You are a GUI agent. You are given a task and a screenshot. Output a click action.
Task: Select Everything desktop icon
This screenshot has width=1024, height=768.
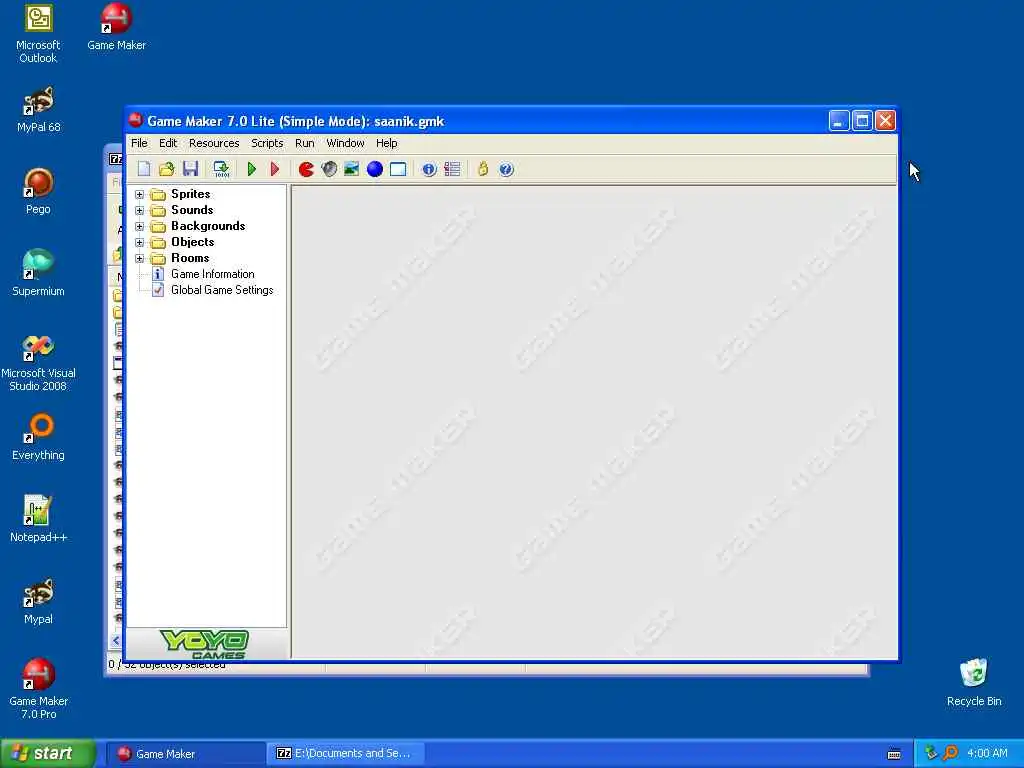click(38, 437)
